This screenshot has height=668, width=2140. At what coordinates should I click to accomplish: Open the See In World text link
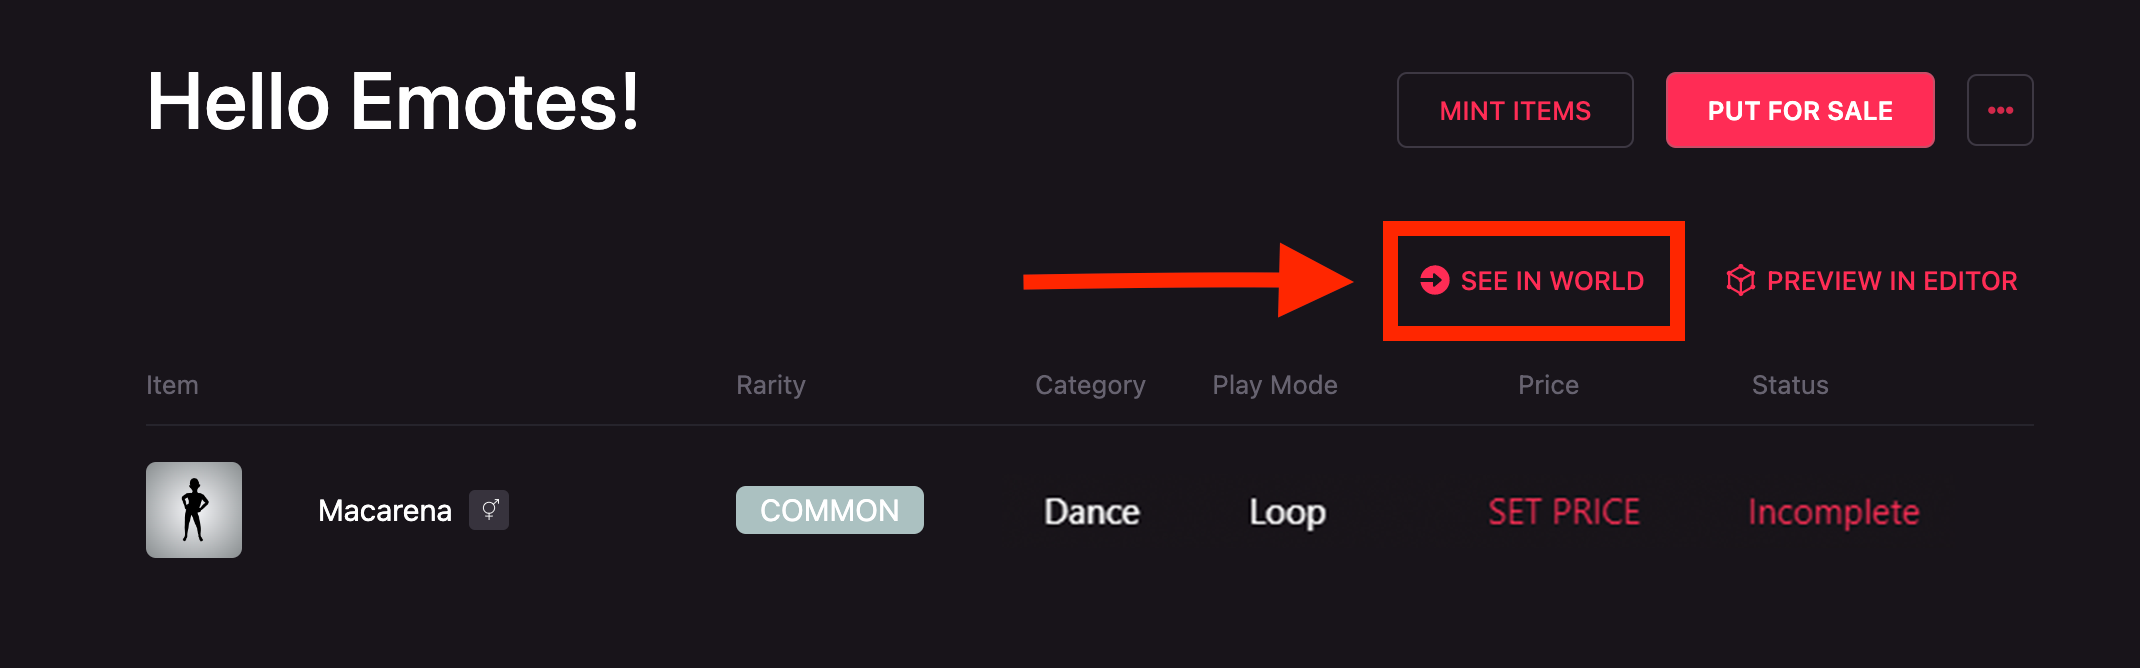pyautogui.click(x=1552, y=281)
